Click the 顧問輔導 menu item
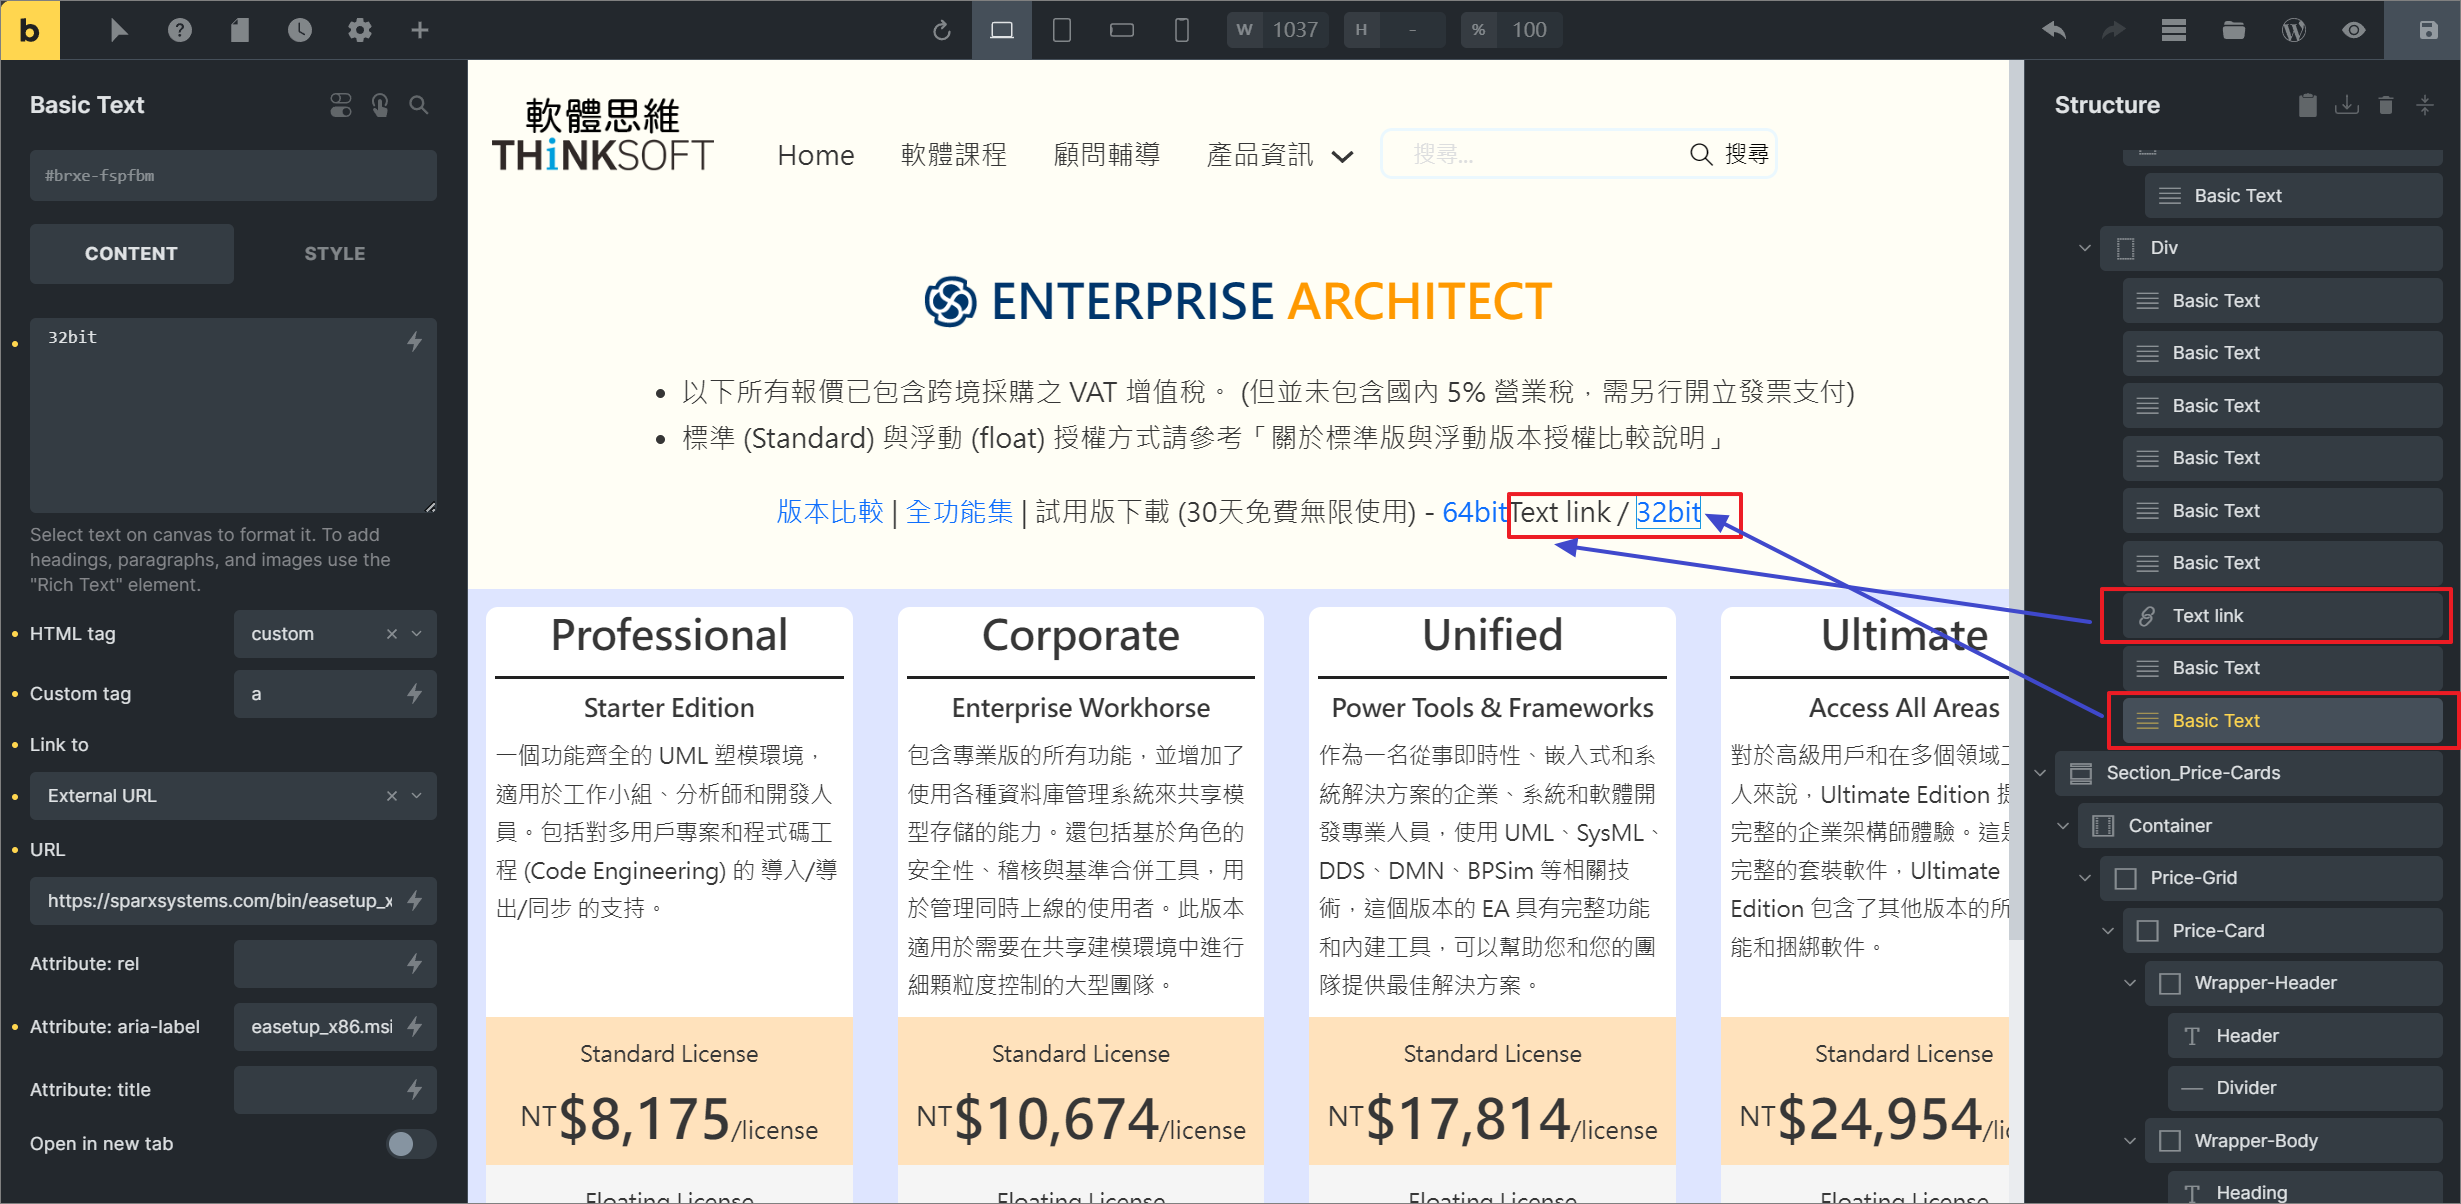The height and width of the screenshot is (1204, 2461). pyautogui.click(x=1107, y=155)
